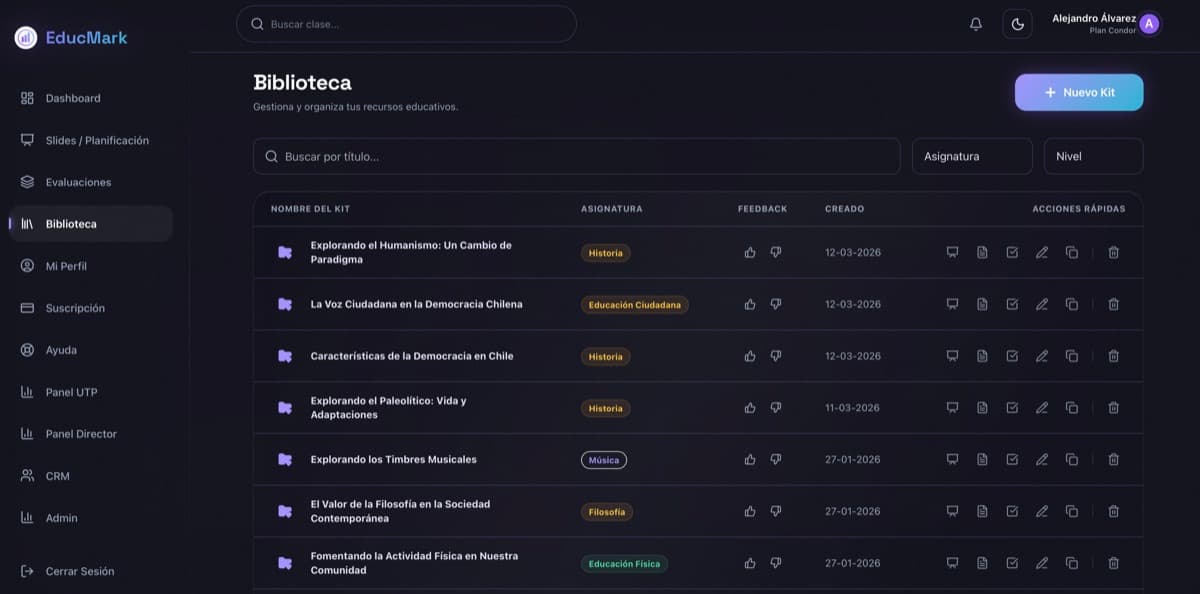Screen dimensions: 1200x594
Task: Open document icon for La Voz Ciudadana kit
Action: [982, 304]
